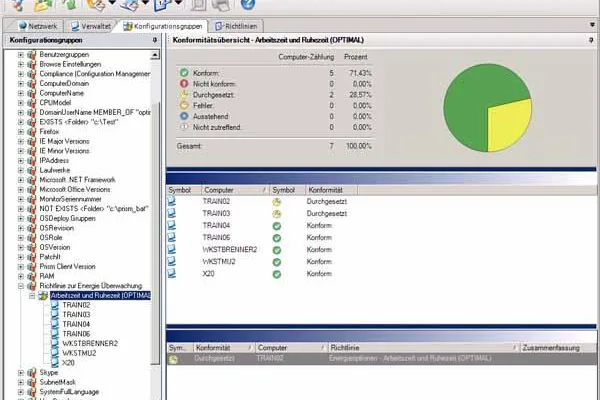This screenshot has width=600, height=400.
Task: Select the WKSTMU2 row in the computer list
Action: click(x=382, y=262)
